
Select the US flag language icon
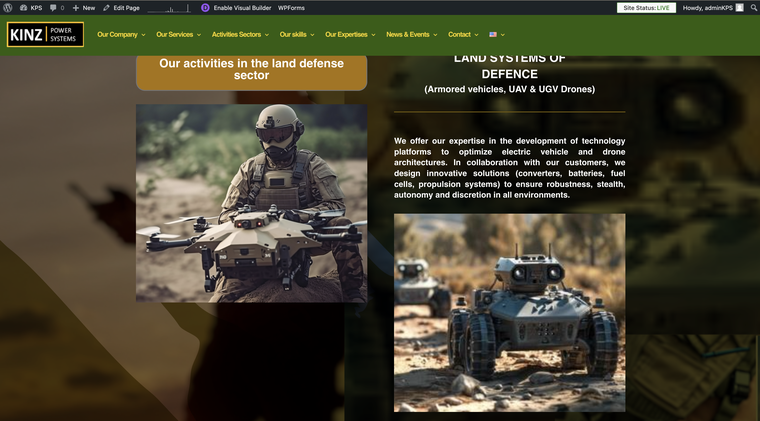pos(493,34)
